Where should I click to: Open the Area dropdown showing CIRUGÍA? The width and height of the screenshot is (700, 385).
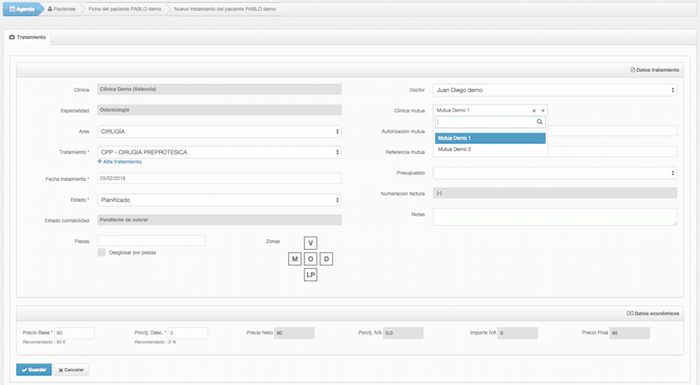pos(219,131)
